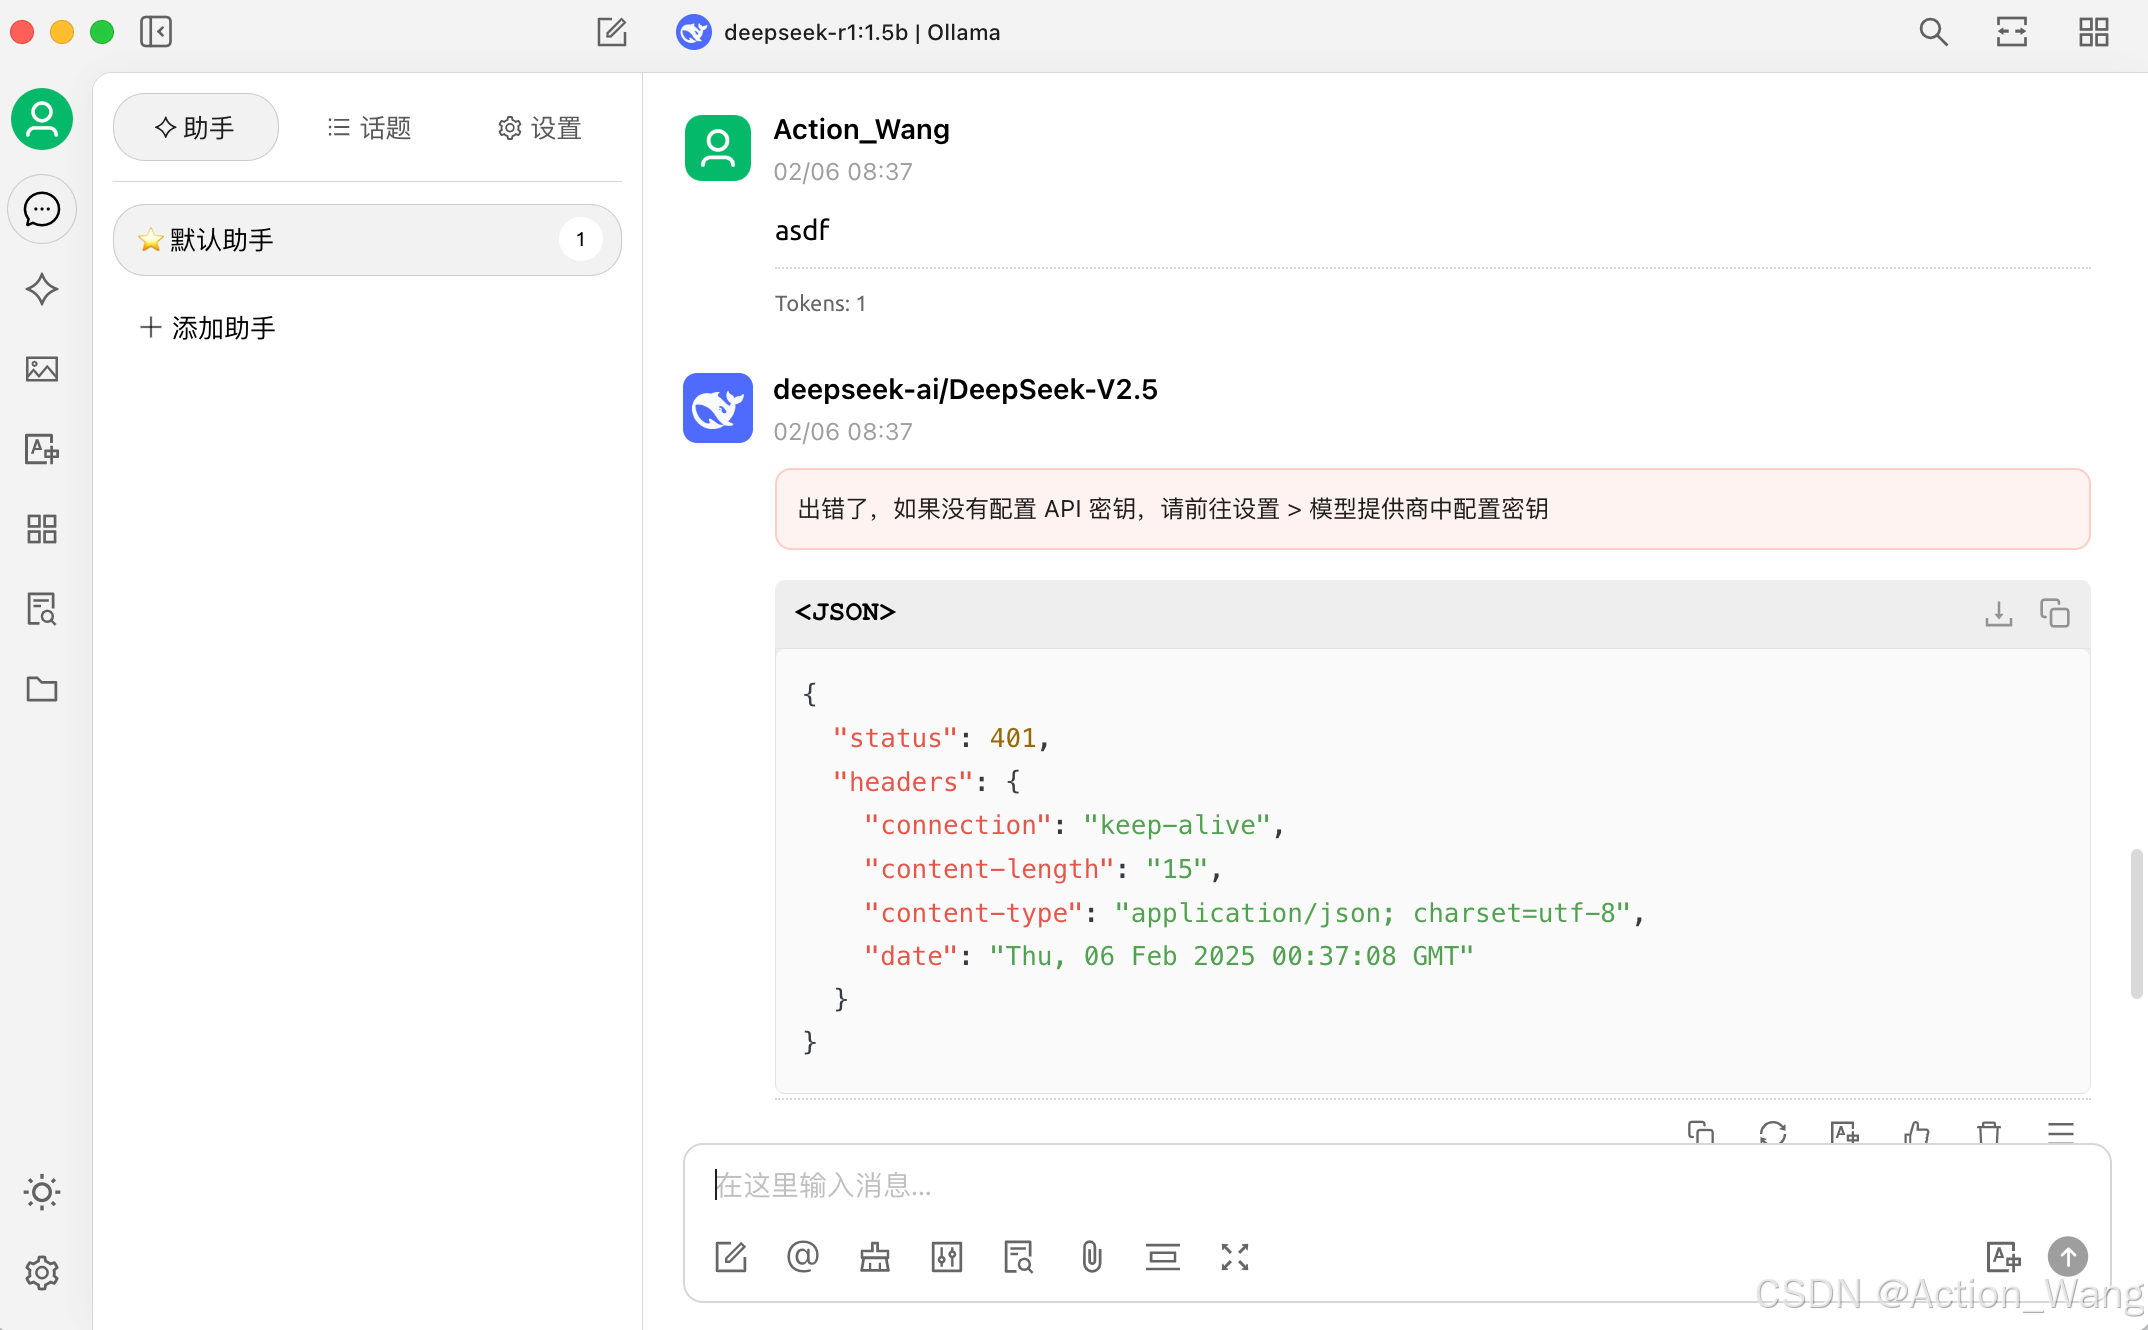Click the "content-type" line in JSON
The width and height of the screenshot is (2148, 1330).
1255,913
